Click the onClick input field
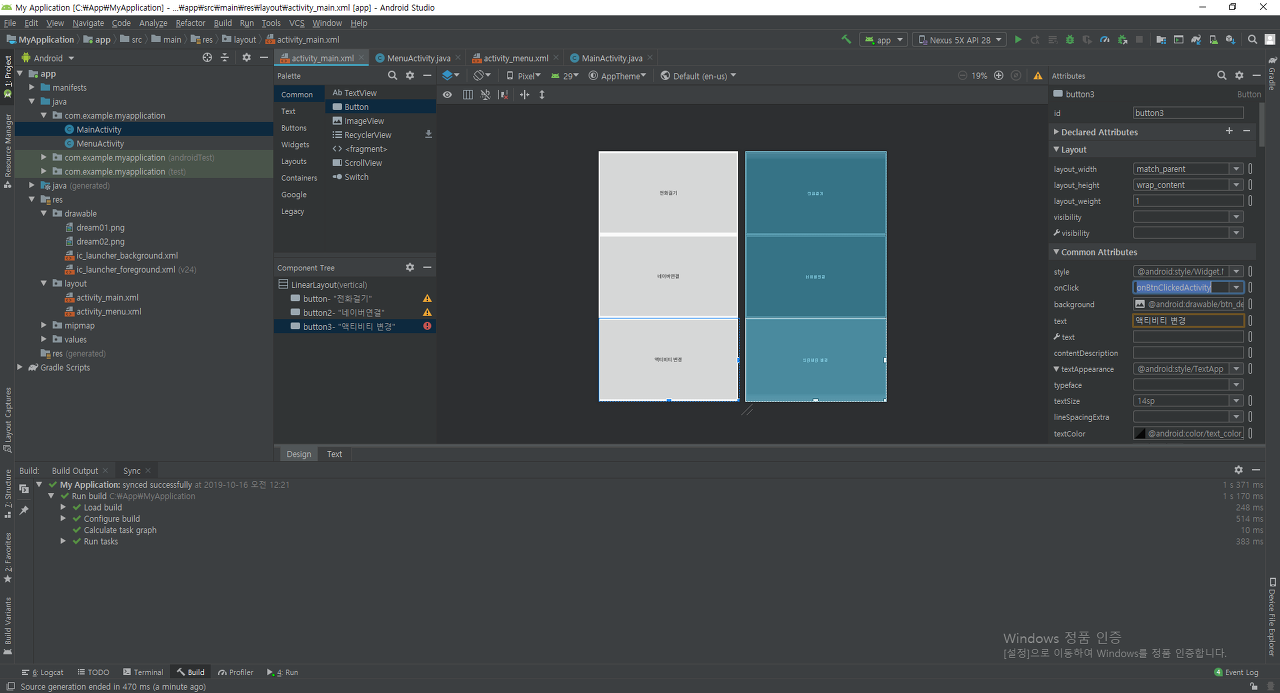This screenshot has height=693, width=1280. coord(1182,287)
